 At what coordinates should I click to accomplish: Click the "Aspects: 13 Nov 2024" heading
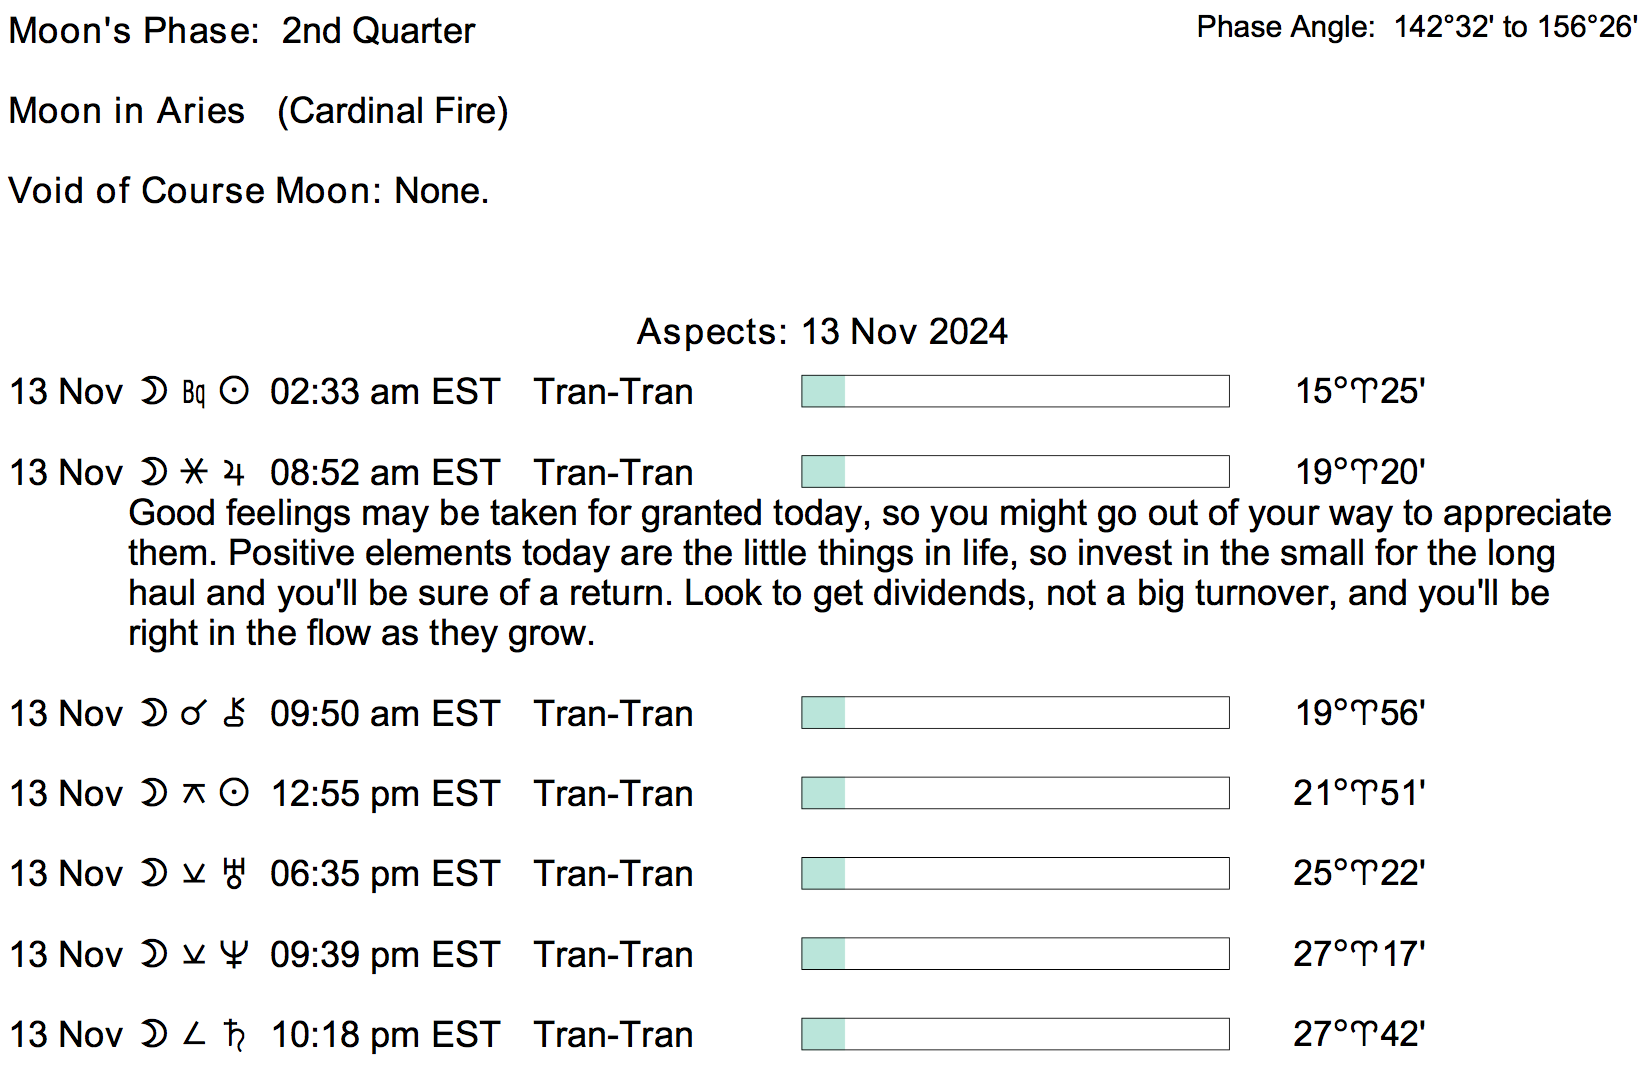(822, 331)
